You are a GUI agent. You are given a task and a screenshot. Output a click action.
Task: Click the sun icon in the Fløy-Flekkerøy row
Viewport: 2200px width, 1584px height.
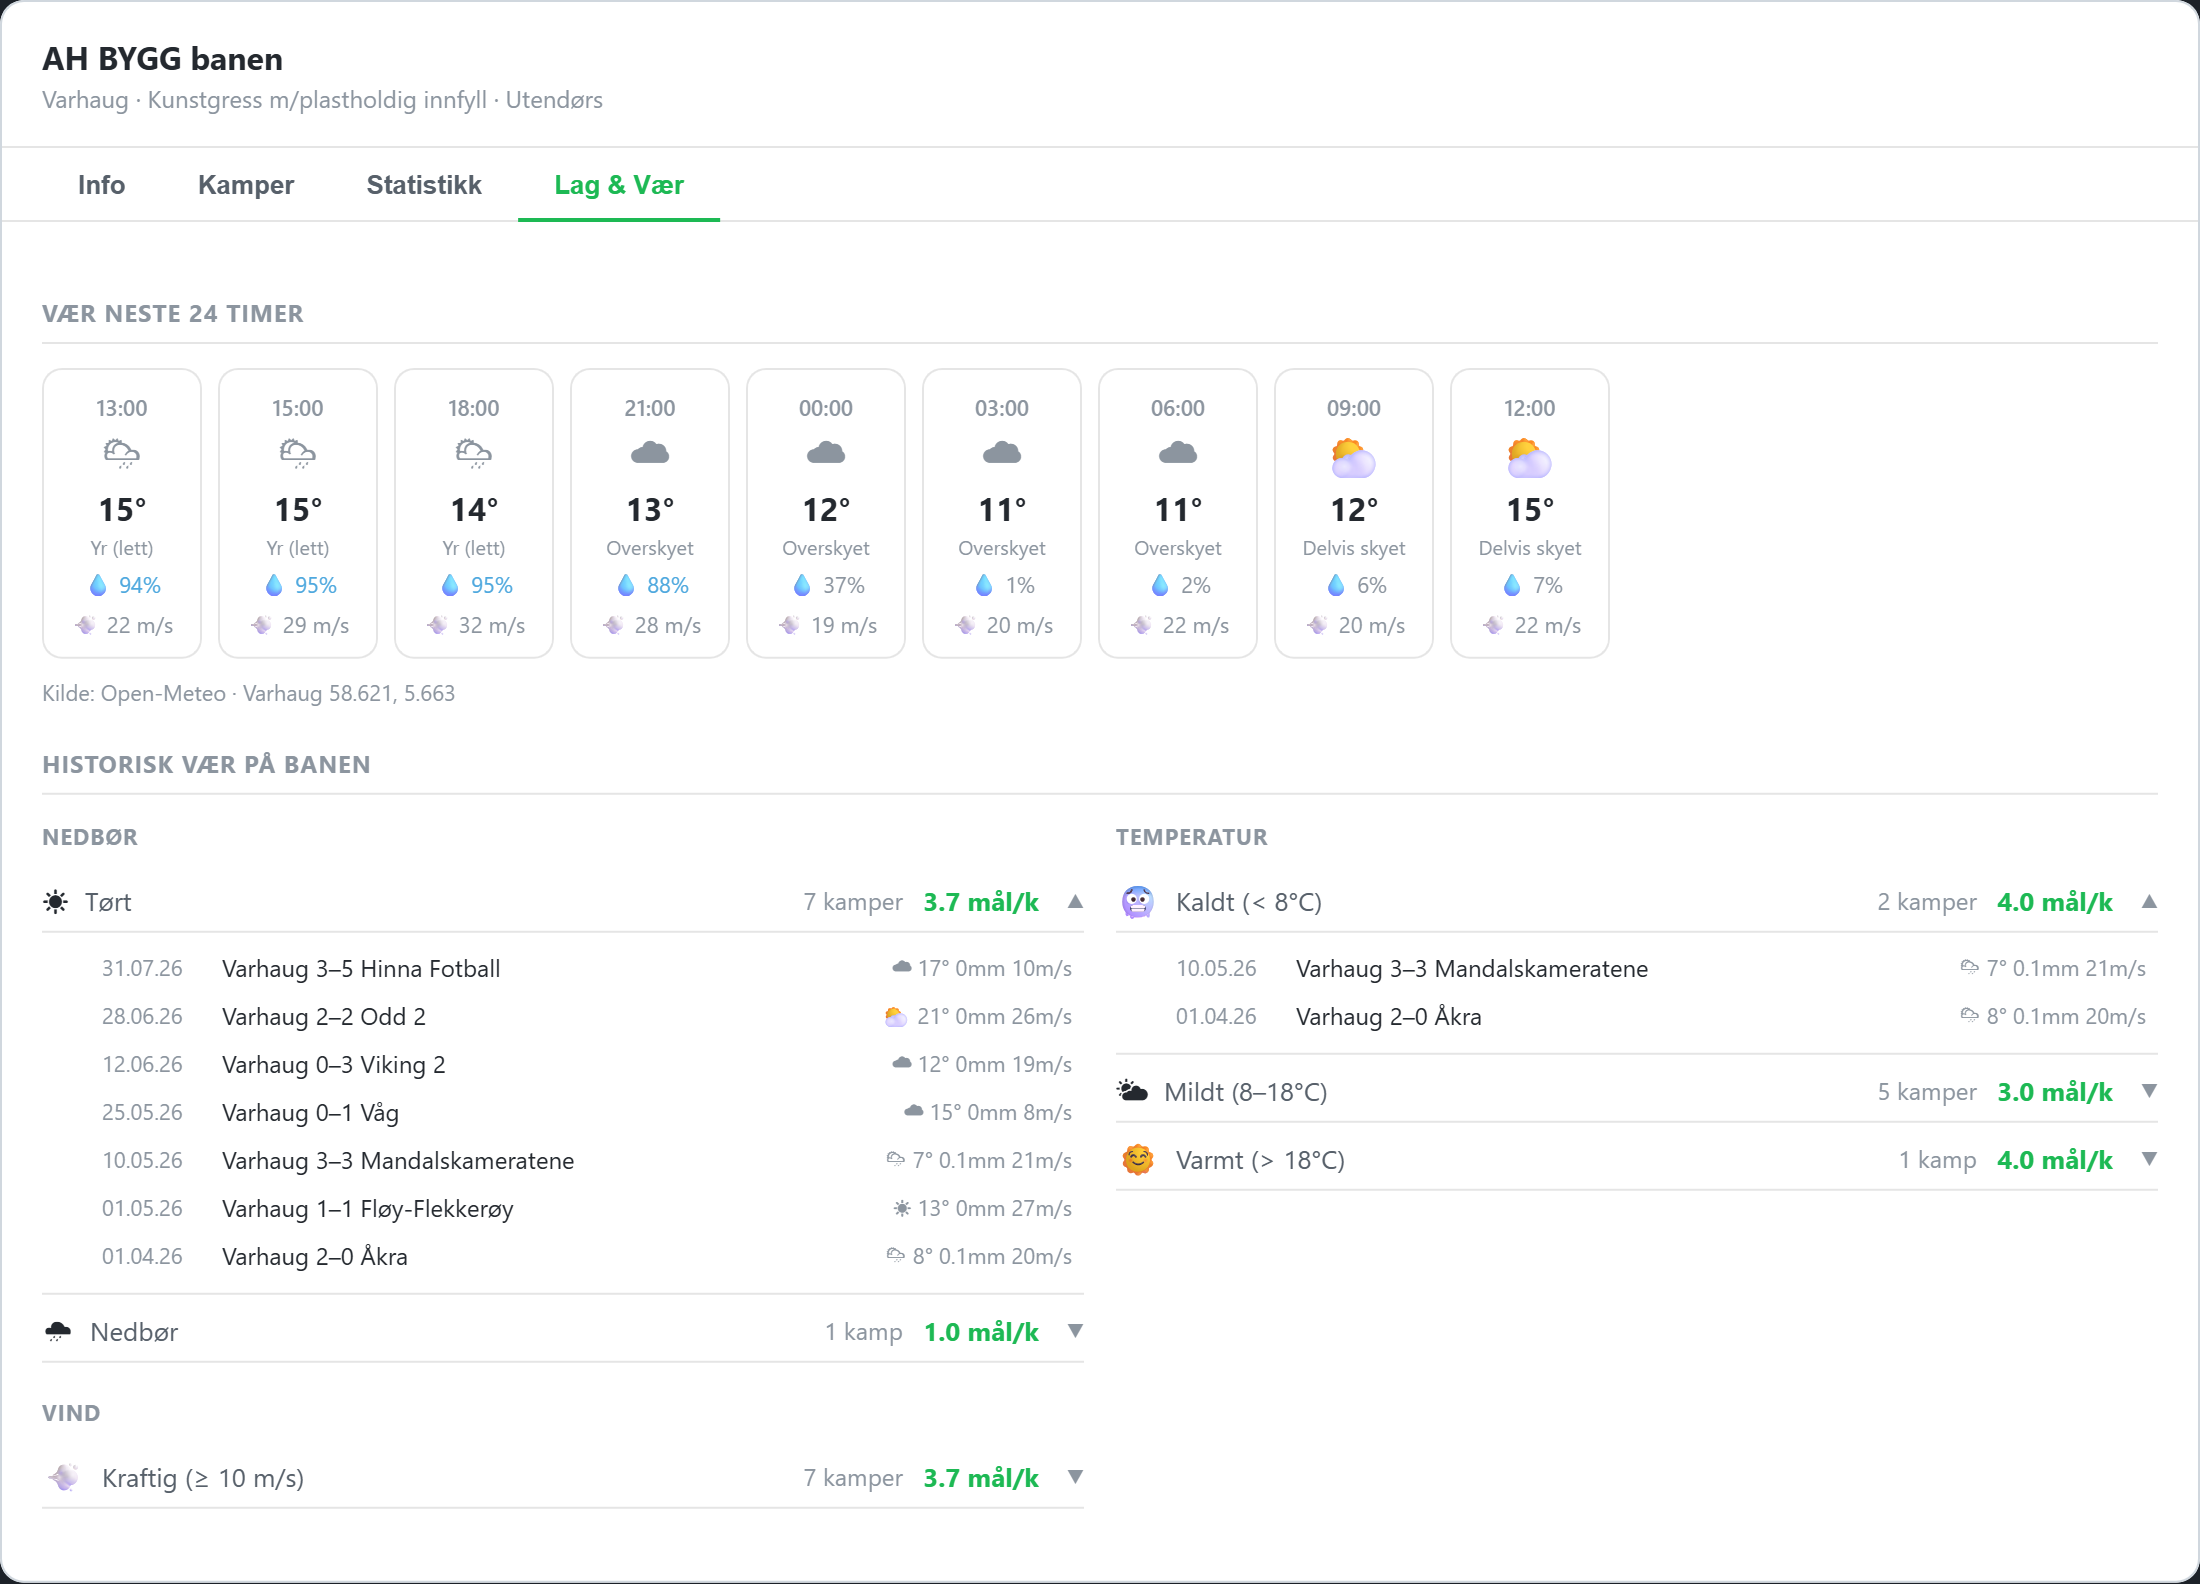pos(902,1209)
